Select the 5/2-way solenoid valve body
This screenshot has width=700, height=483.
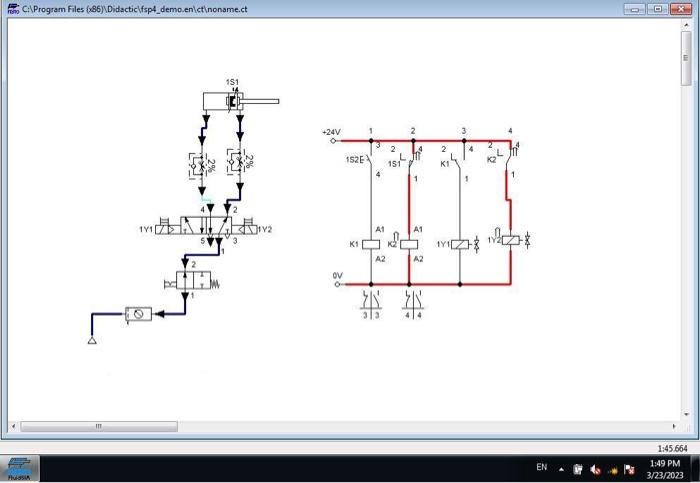click(x=206, y=225)
